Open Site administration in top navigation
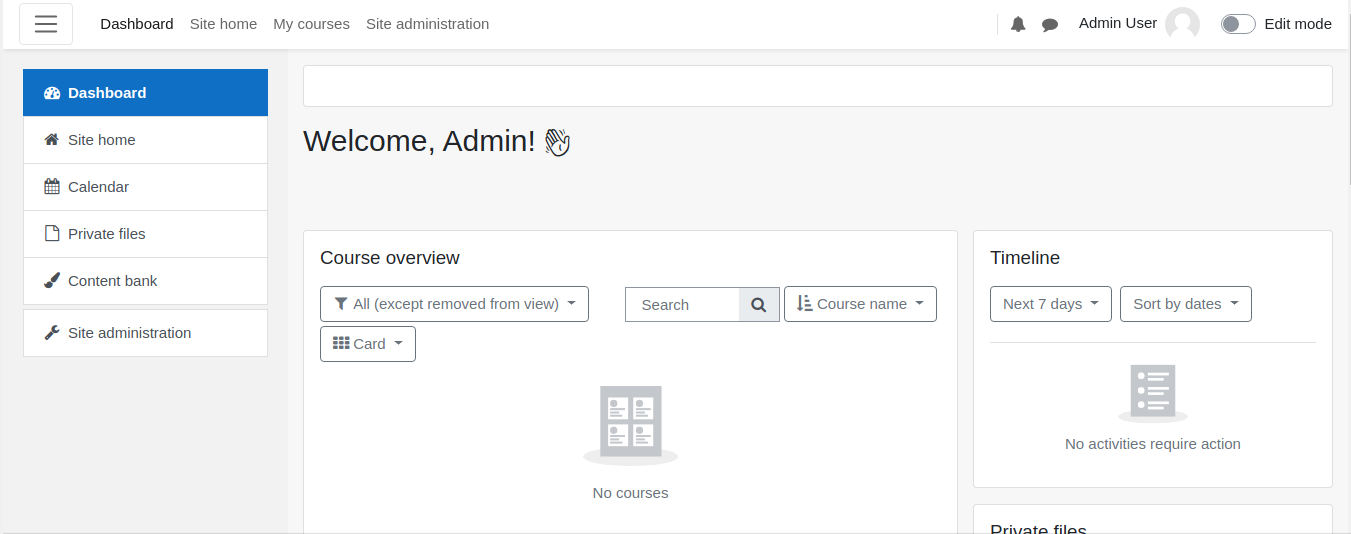 pyautogui.click(x=427, y=24)
